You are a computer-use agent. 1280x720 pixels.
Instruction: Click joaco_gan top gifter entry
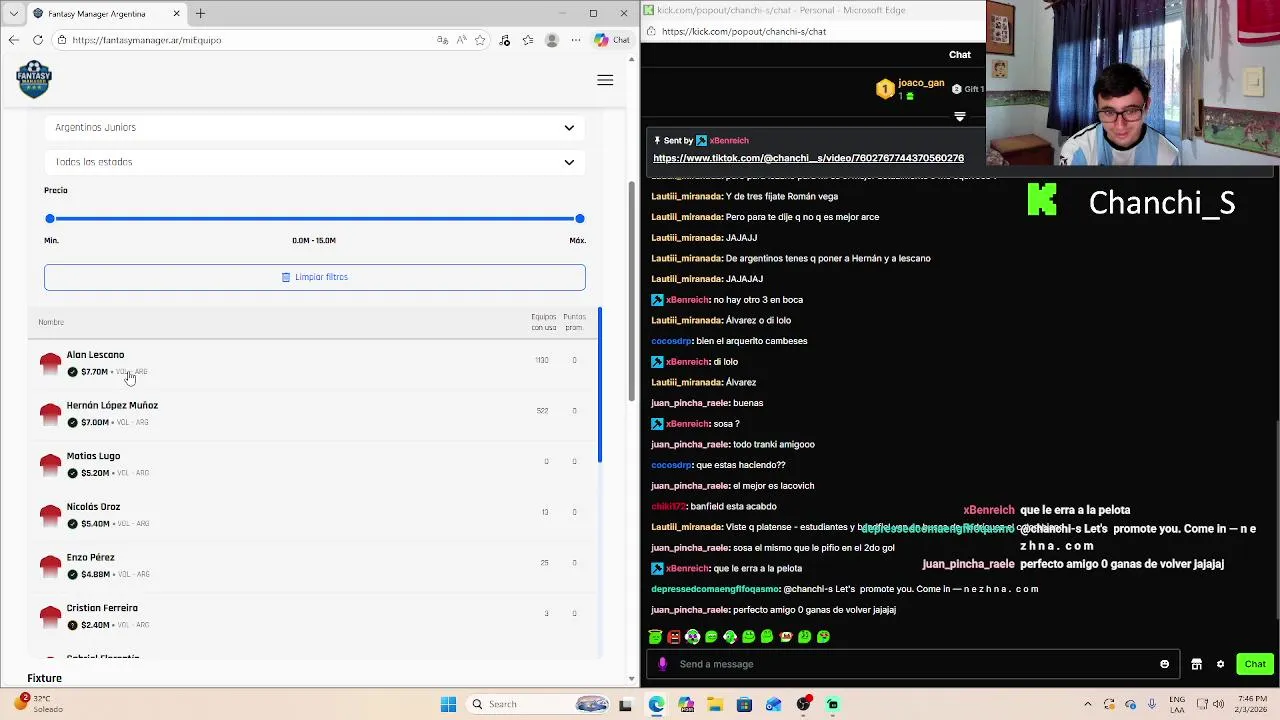[910, 89]
